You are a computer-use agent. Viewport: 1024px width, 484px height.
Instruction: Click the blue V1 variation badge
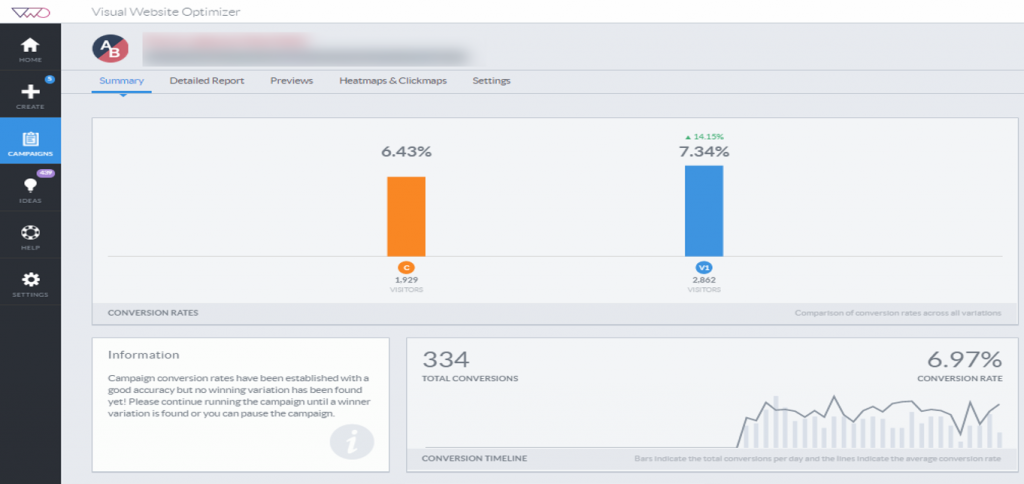(704, 268)
